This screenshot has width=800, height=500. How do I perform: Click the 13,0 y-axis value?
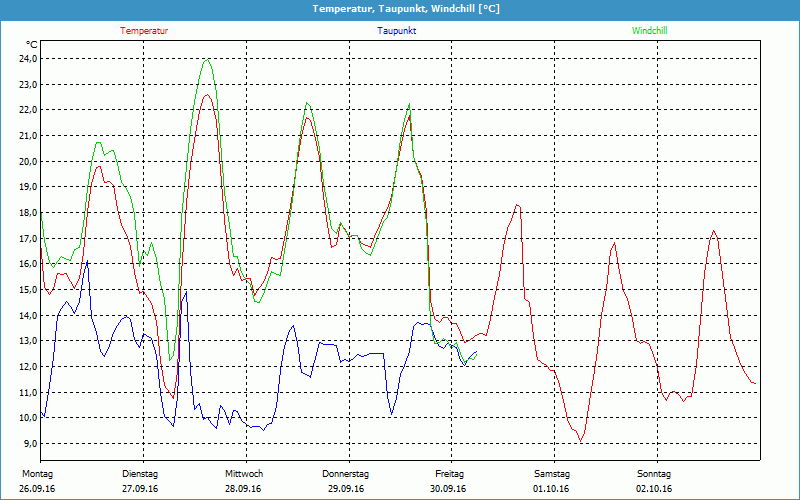(x=29, y=341)
